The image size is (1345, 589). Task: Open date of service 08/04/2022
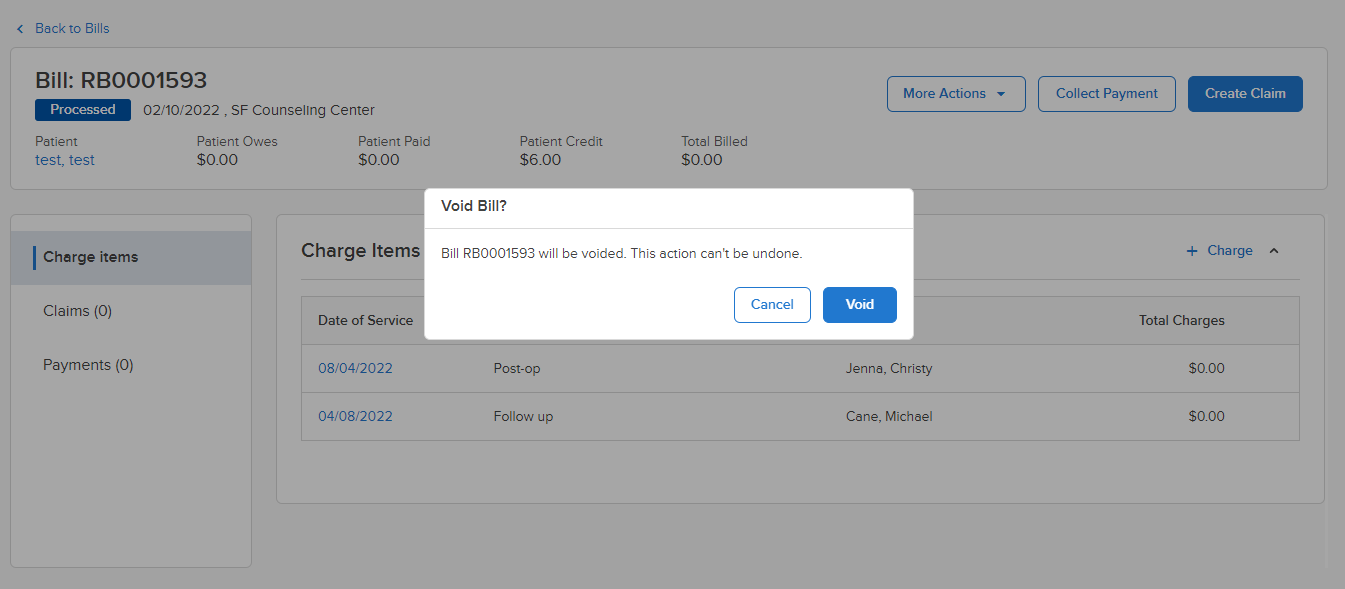(x=355, y=368)
